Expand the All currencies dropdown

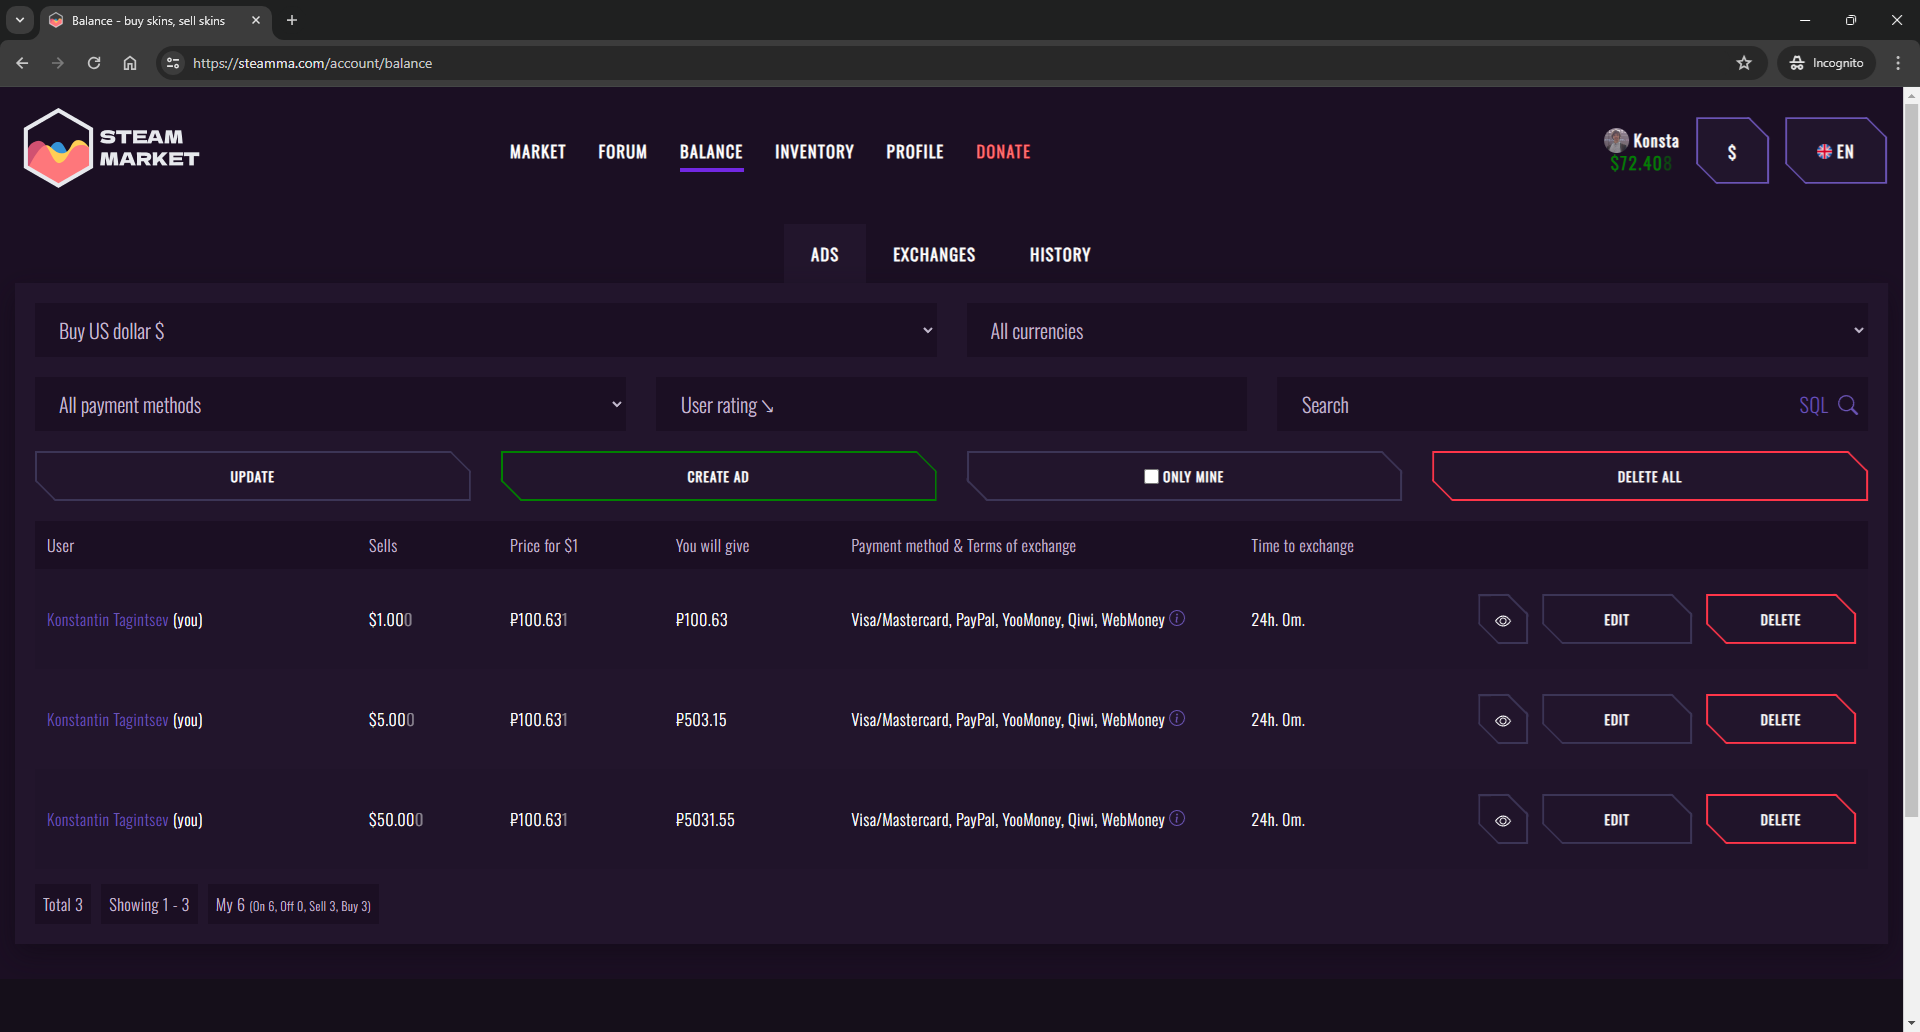(1416, 331)
